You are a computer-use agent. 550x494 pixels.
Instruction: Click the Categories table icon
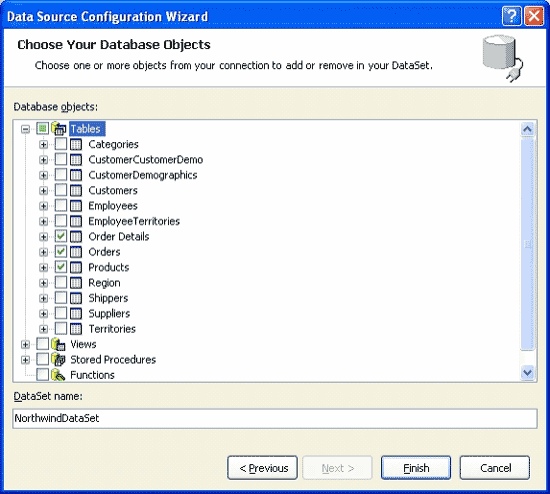[x=76, y=144]
